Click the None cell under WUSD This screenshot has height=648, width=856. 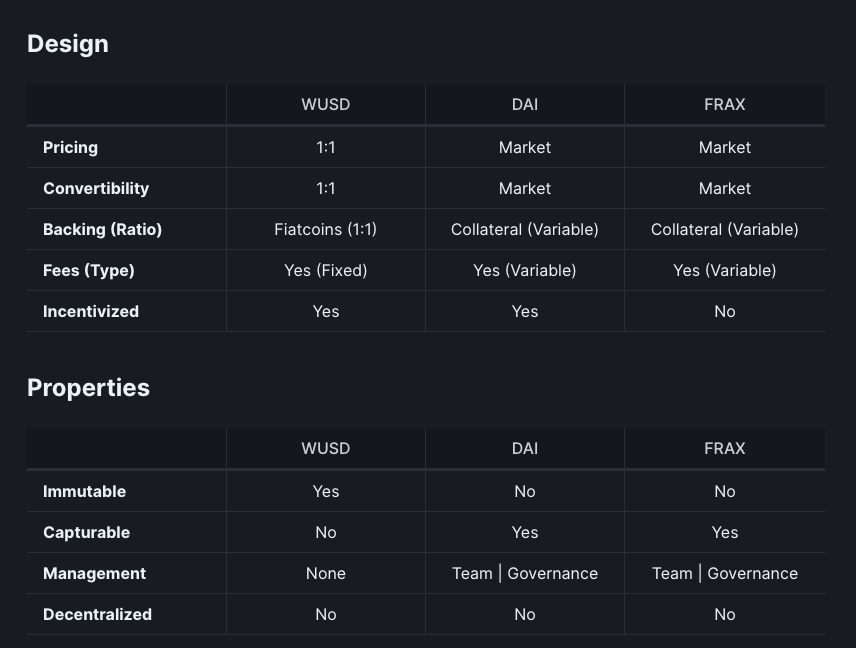pyautogui.click(x=326, y=573)
